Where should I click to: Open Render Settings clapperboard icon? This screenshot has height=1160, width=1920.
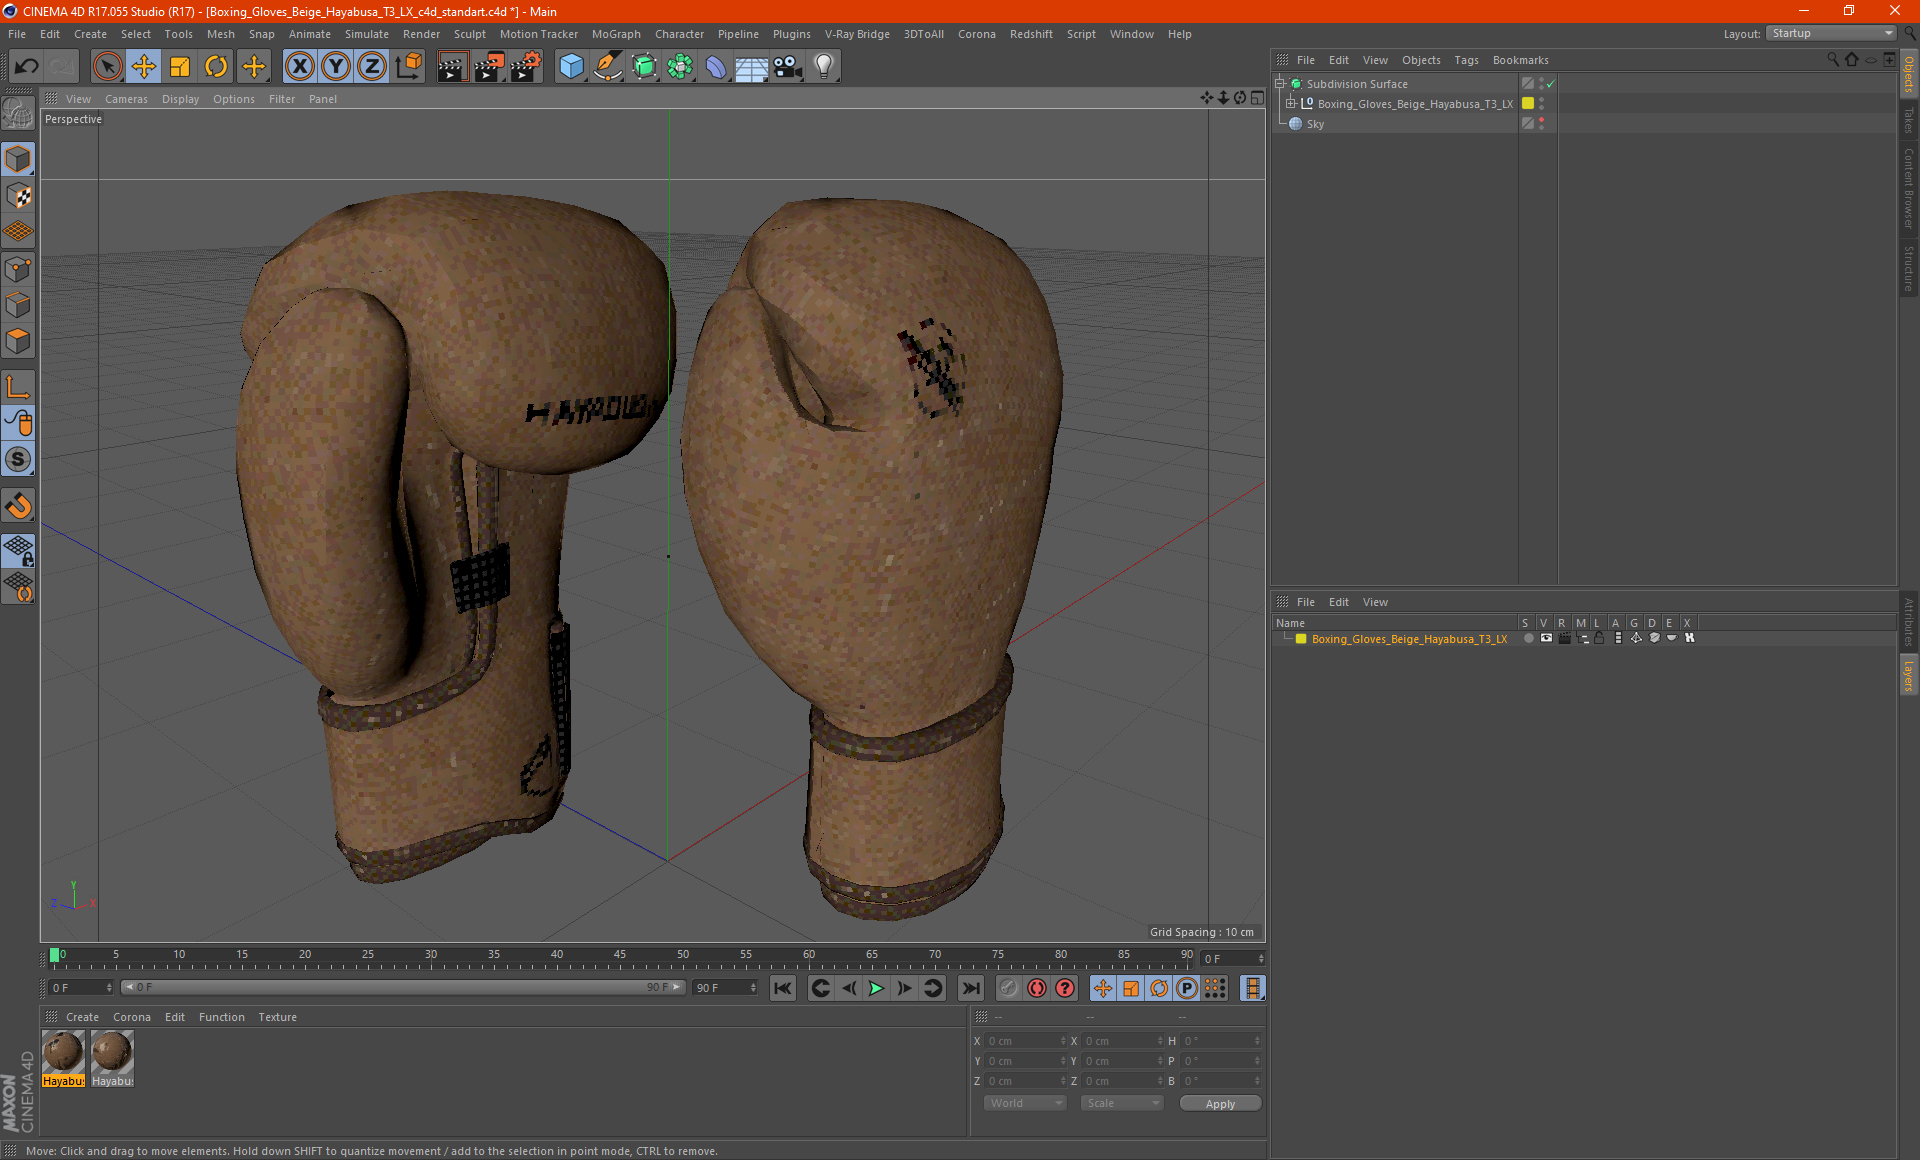(525, 67)
